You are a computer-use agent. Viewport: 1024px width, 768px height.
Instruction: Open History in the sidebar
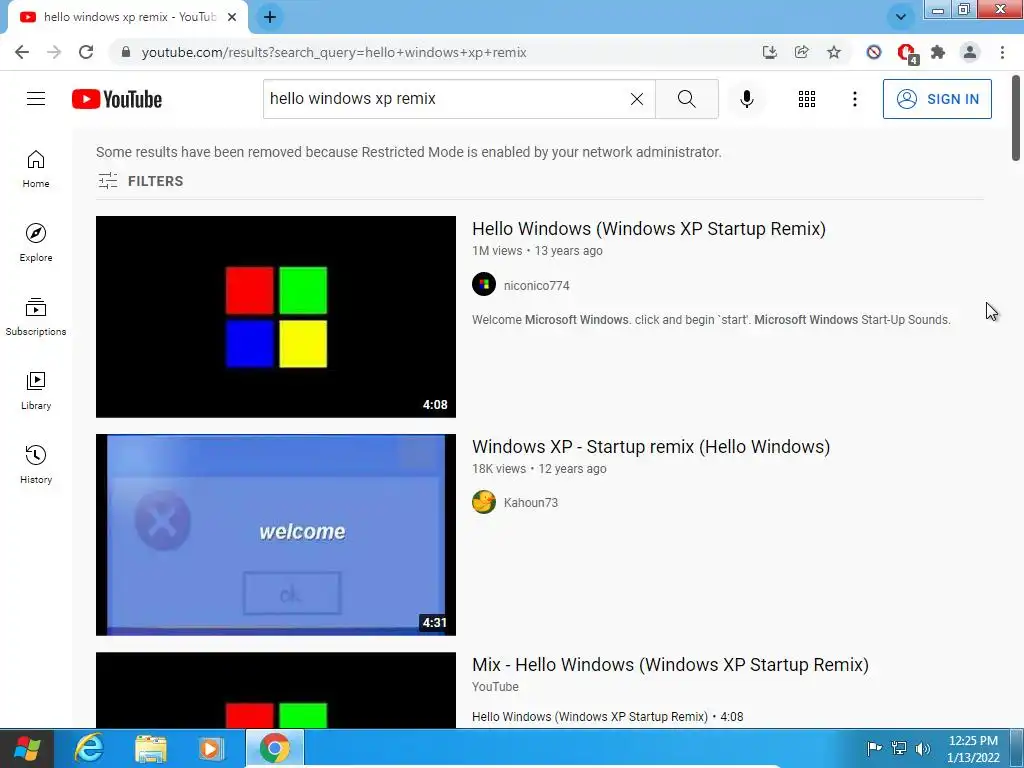[36, 464]
